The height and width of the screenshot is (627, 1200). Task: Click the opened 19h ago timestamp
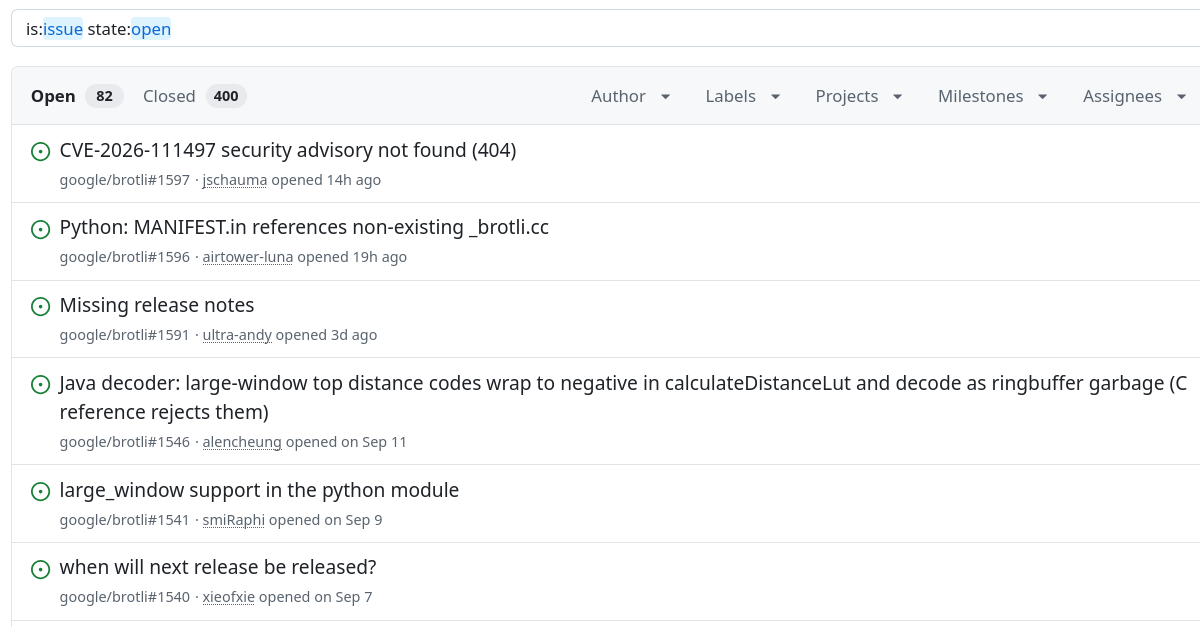(352, 257)
